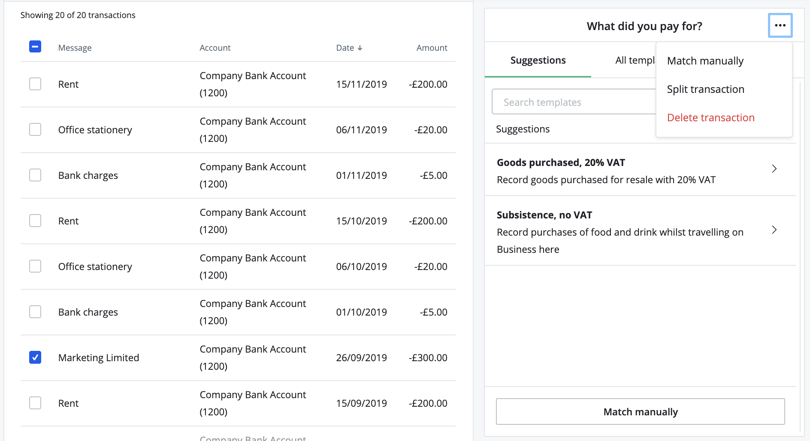Uncheck the Marketing Limited transaction checkbox

[x=35, y=357]
